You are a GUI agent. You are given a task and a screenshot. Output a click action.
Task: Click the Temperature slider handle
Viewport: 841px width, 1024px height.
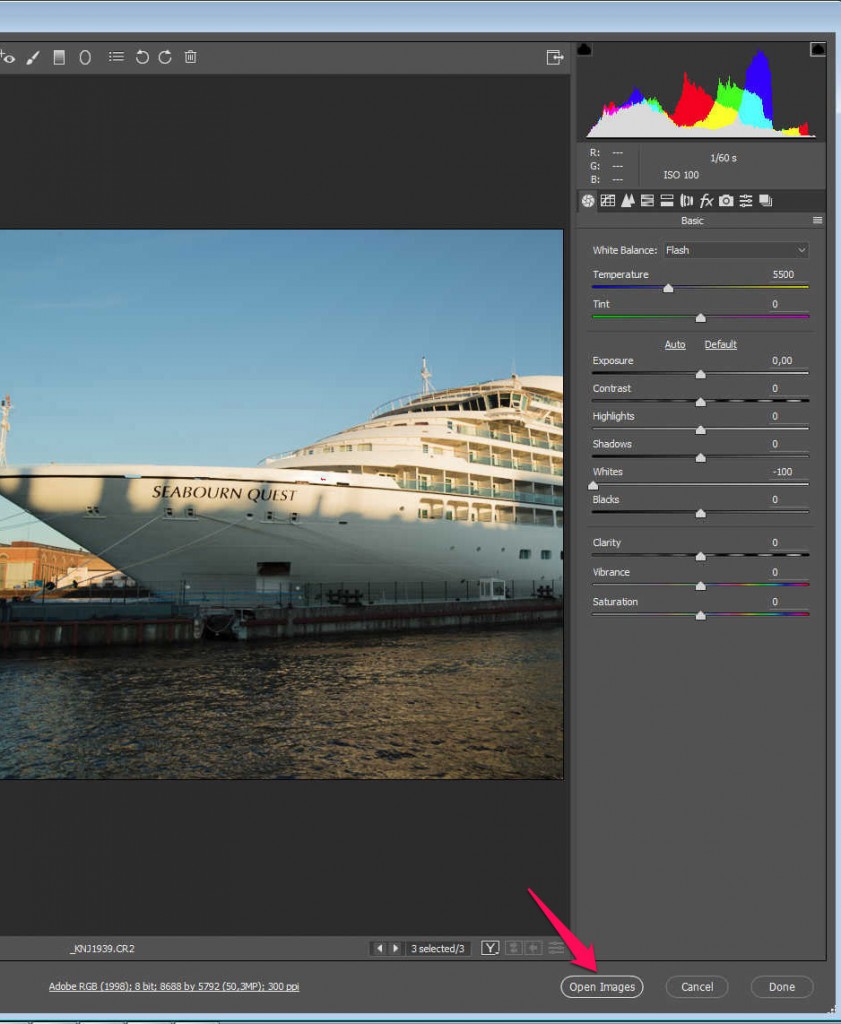[x=668, y=288]
